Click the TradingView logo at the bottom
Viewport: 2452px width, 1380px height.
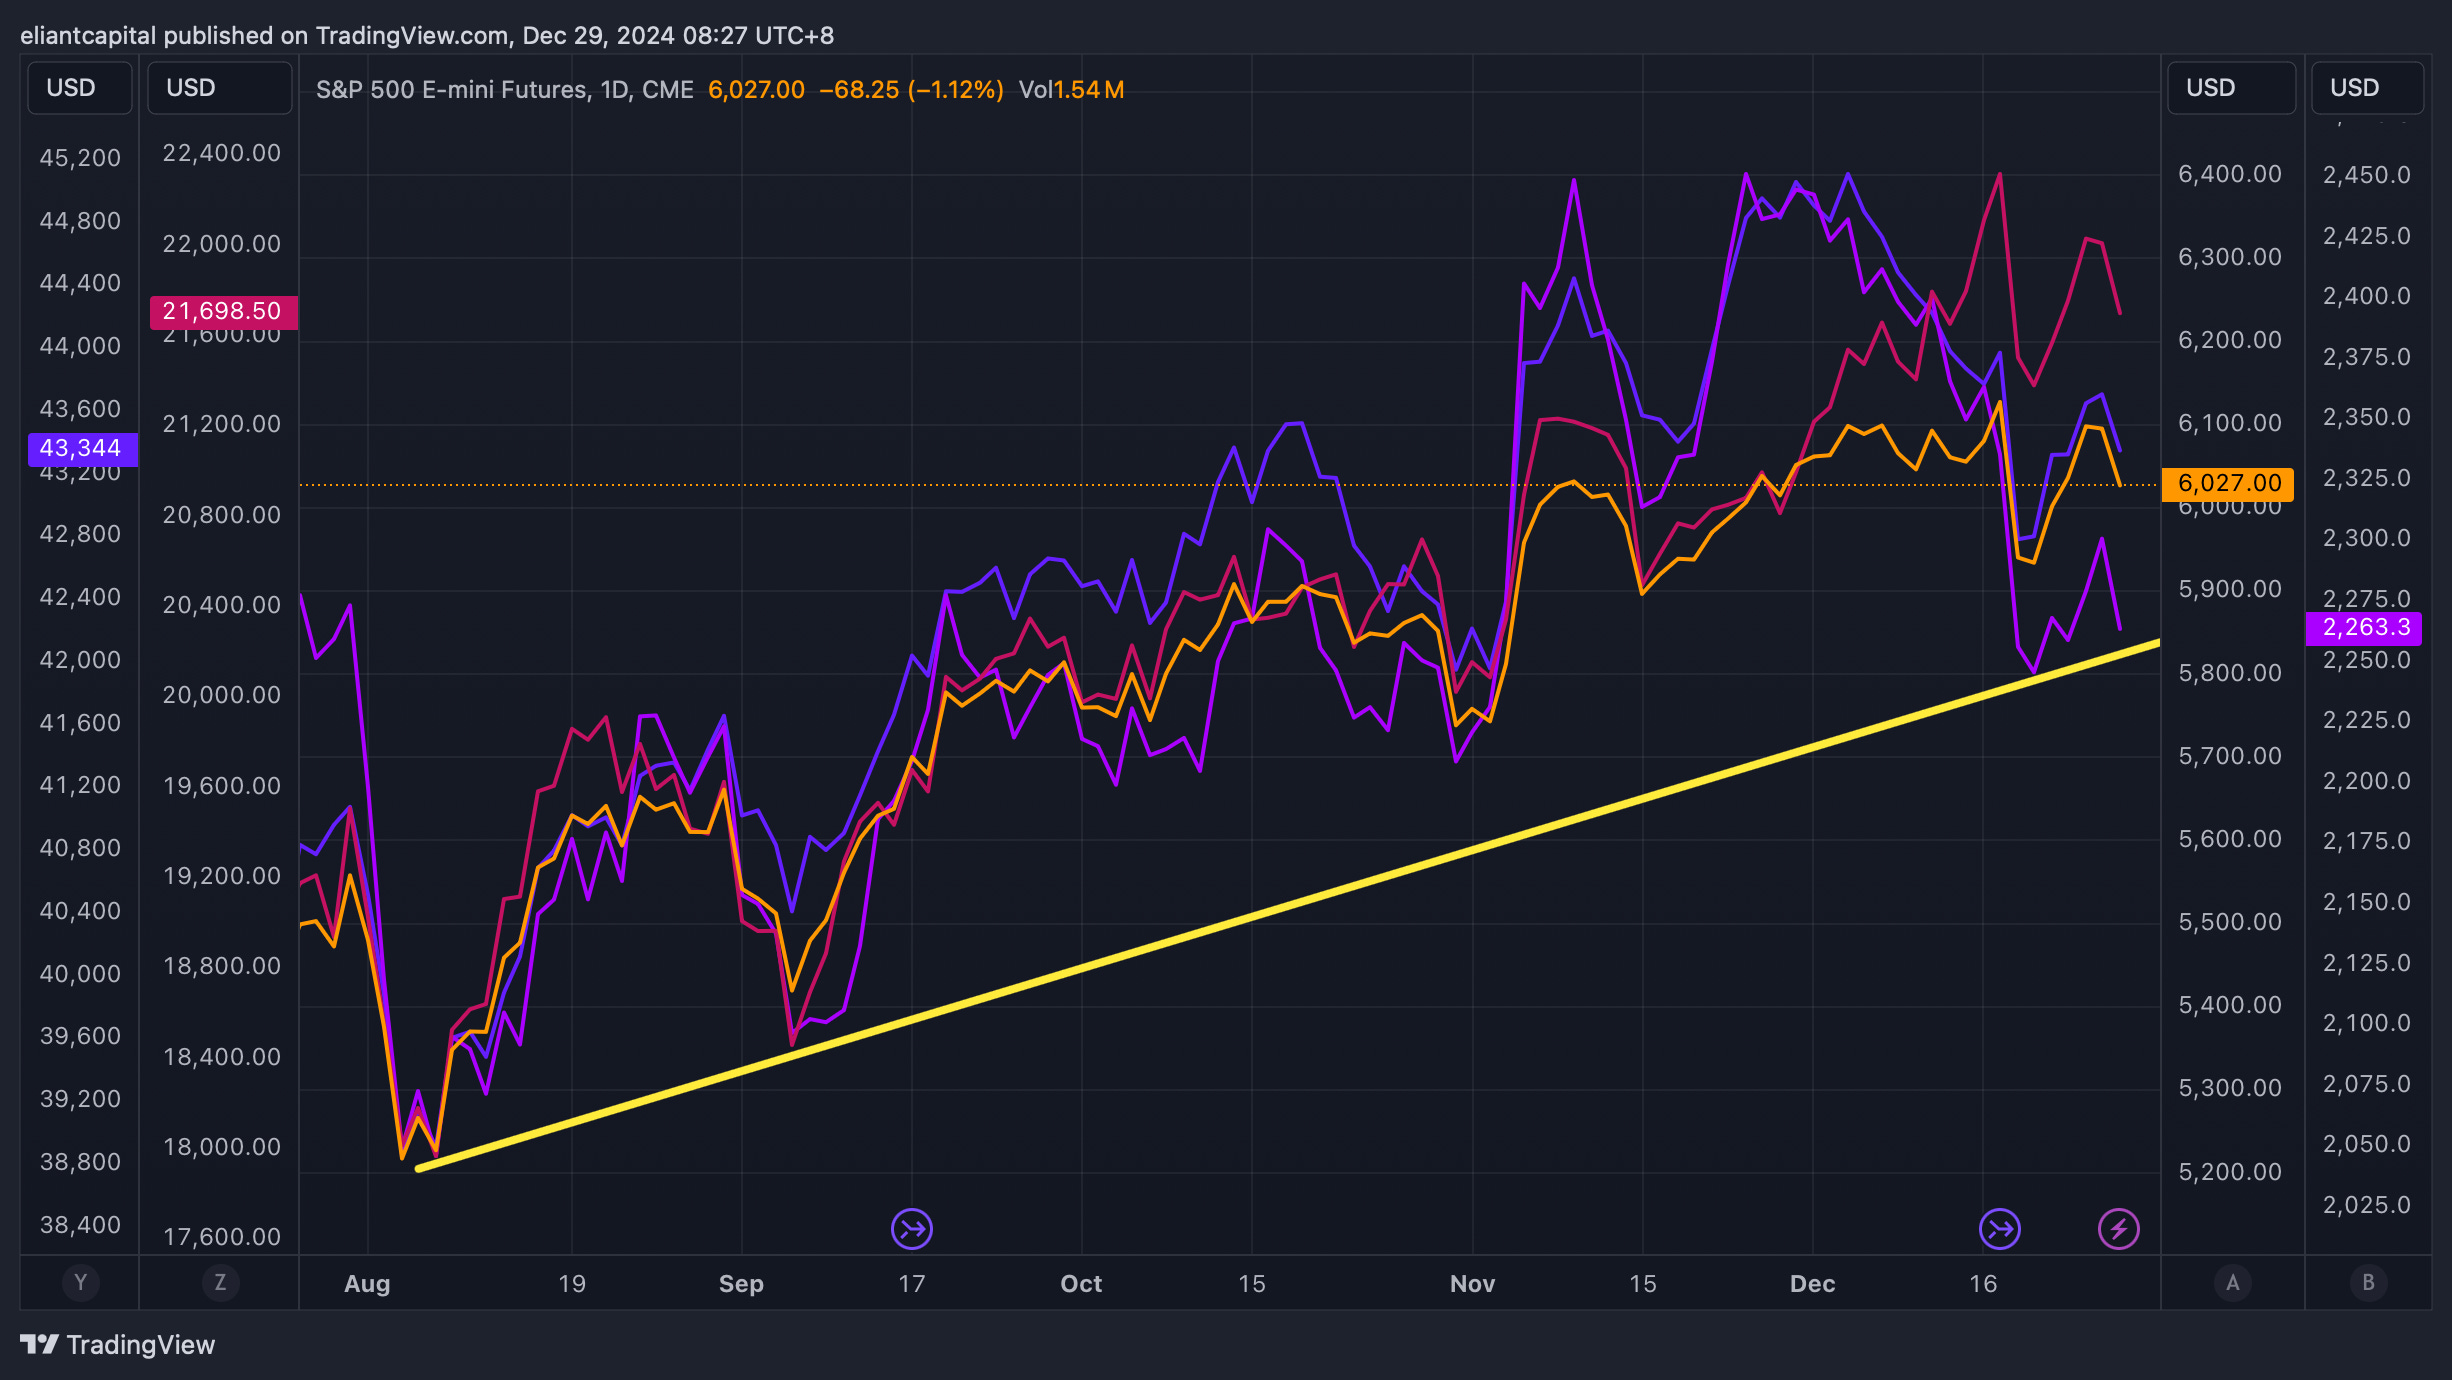click(x=118, y=1345)
